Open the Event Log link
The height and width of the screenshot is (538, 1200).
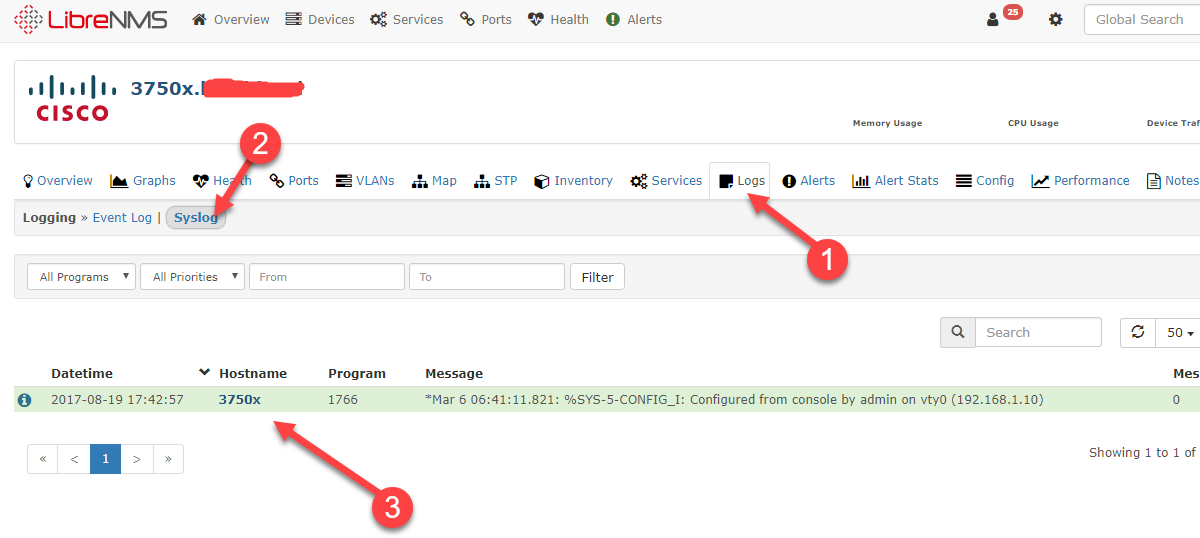point(122,217)
